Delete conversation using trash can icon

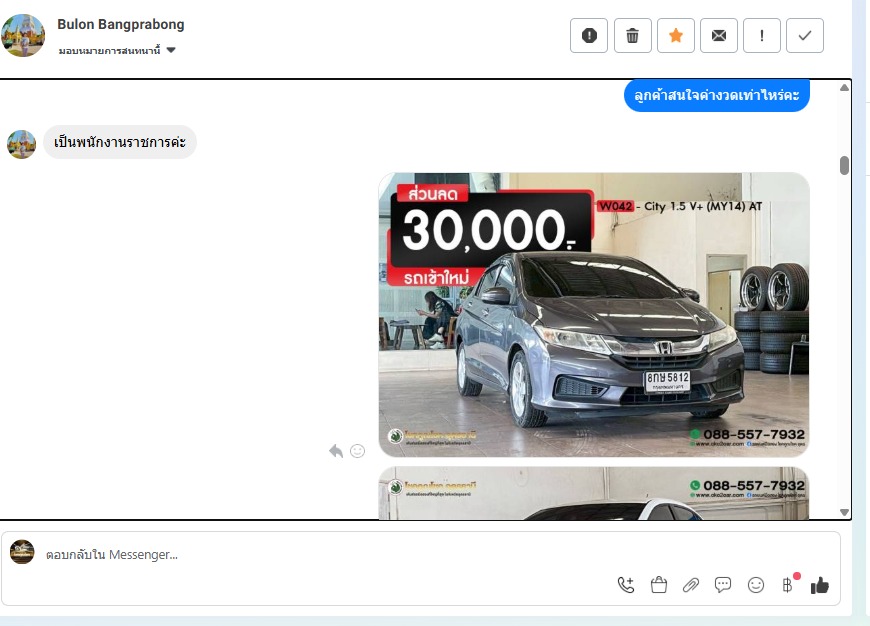tap(632, 36)
